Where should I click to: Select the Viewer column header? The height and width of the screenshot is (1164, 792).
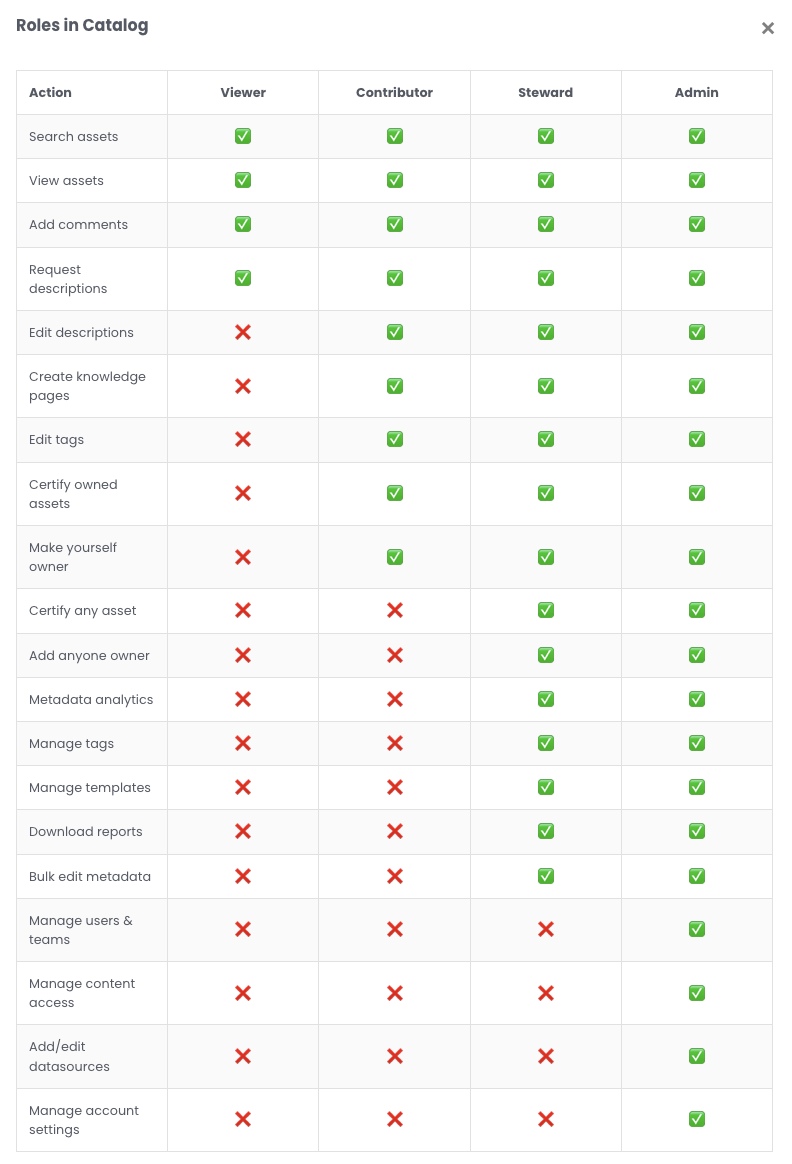[x=243, y=92]
